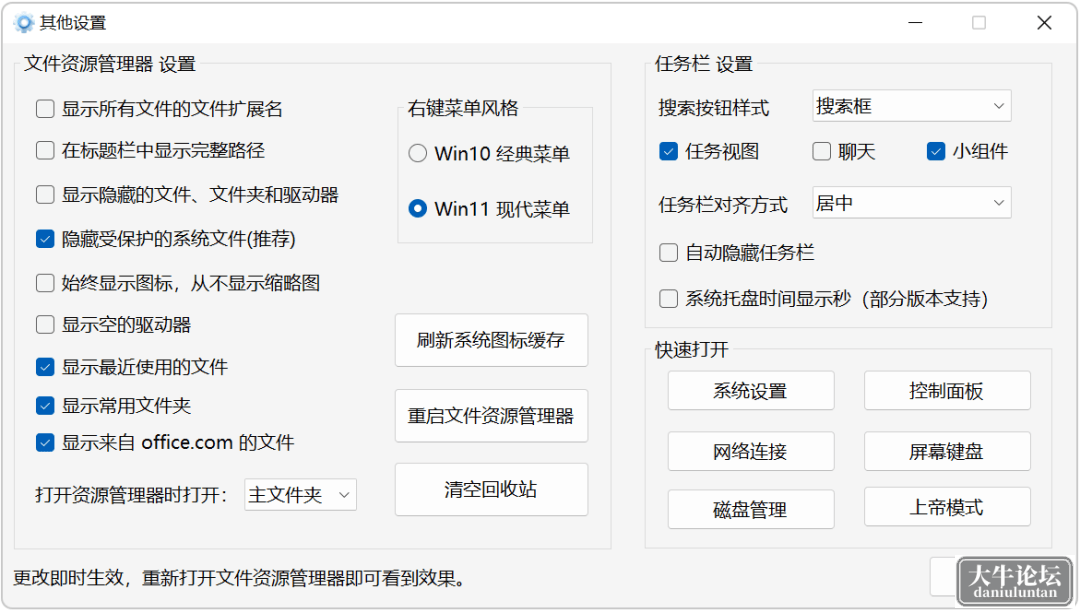The height and width of the screenshot is (613, 1080).
Task: Click the 任务栏对齐方式 label text
Action: pyautogui.click(x=723, y=205)
